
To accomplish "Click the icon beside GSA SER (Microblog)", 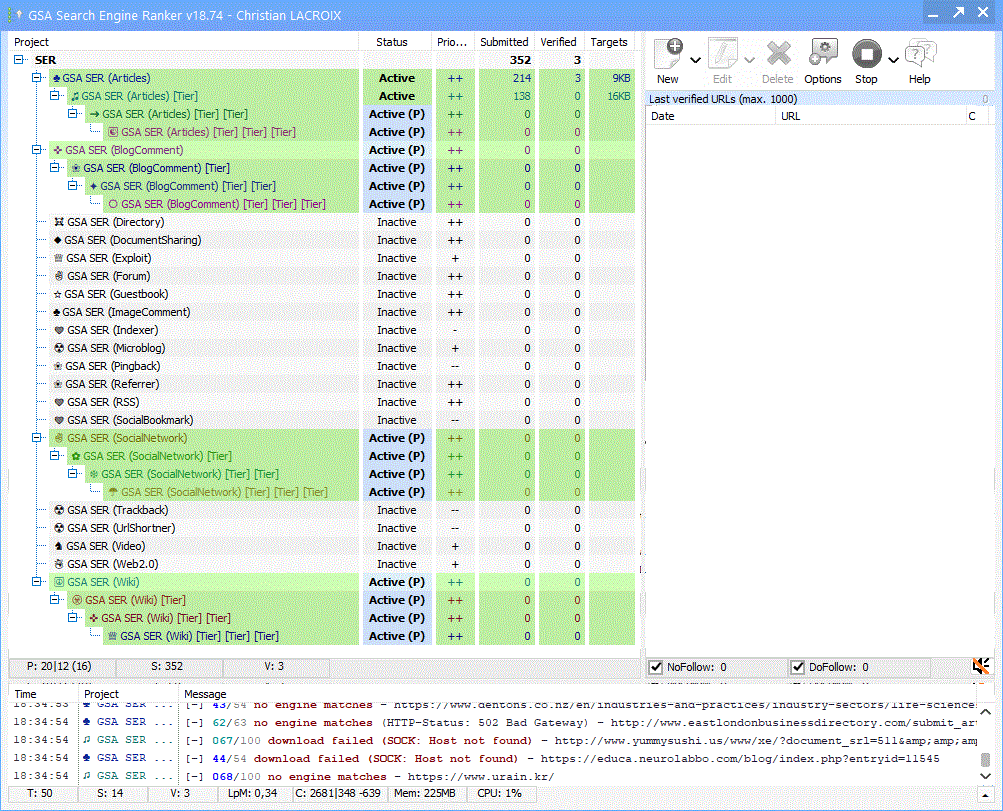I will point(59,348).
